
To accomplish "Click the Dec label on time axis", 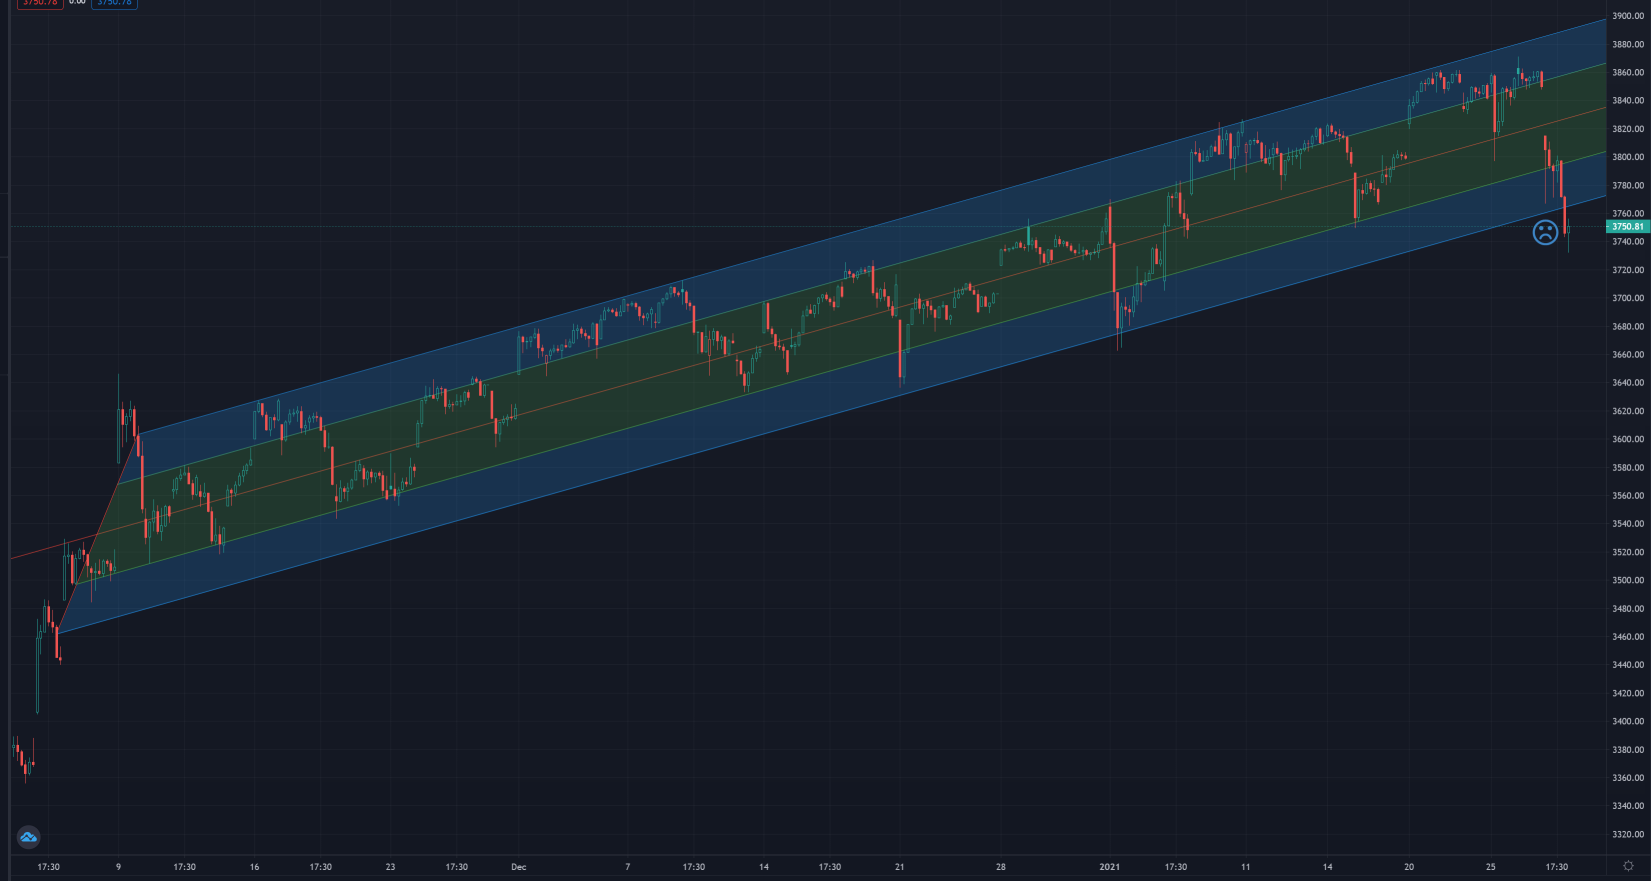I will click(518, 867).
